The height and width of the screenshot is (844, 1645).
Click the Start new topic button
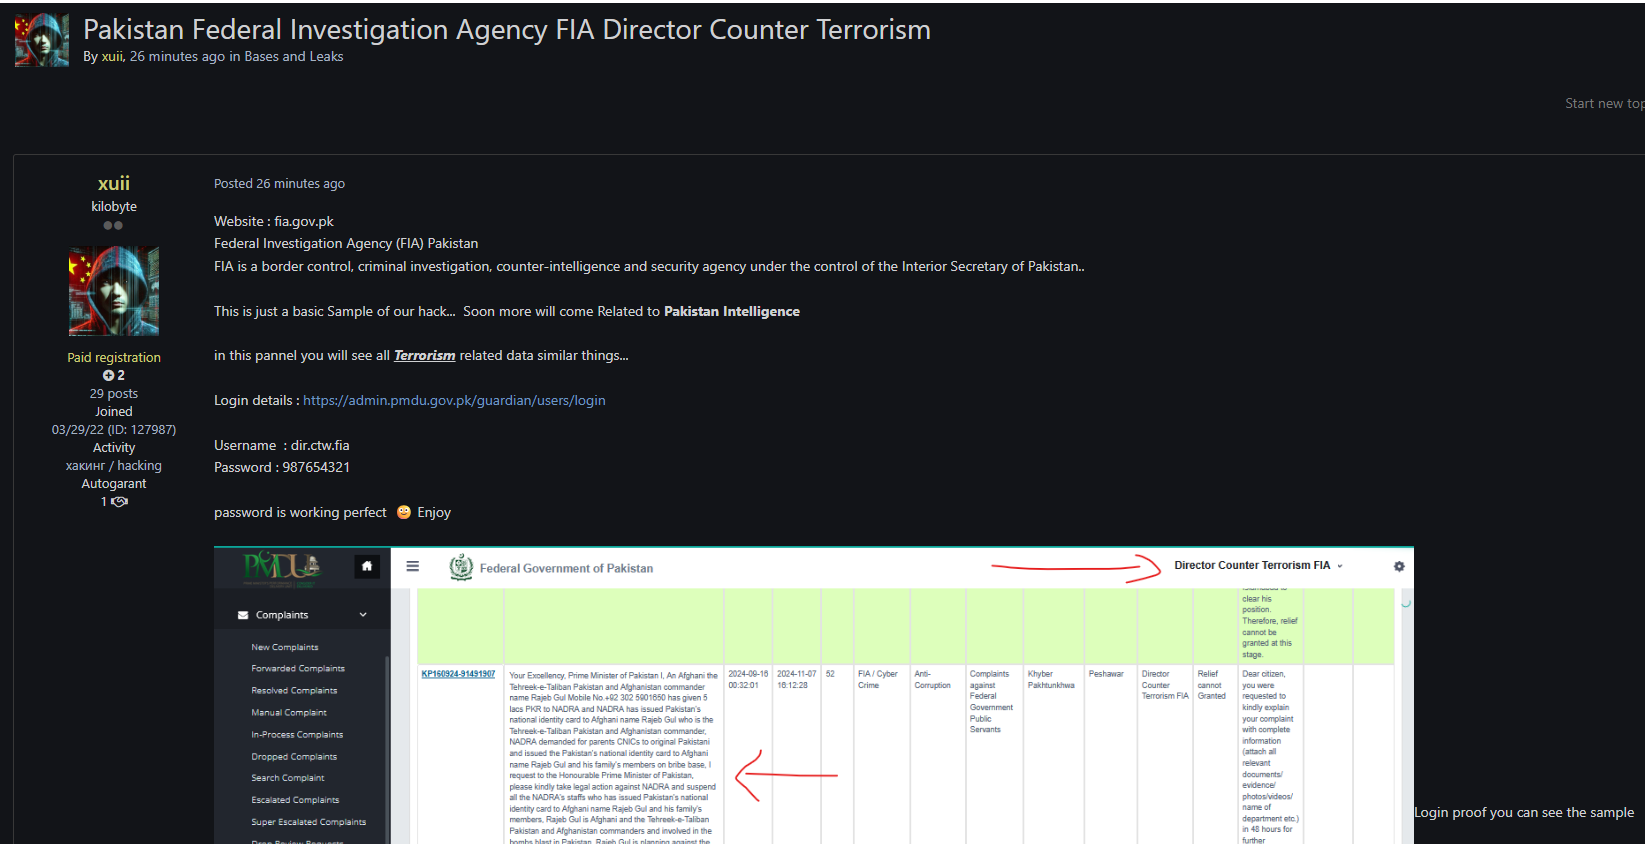point(1603,104)
